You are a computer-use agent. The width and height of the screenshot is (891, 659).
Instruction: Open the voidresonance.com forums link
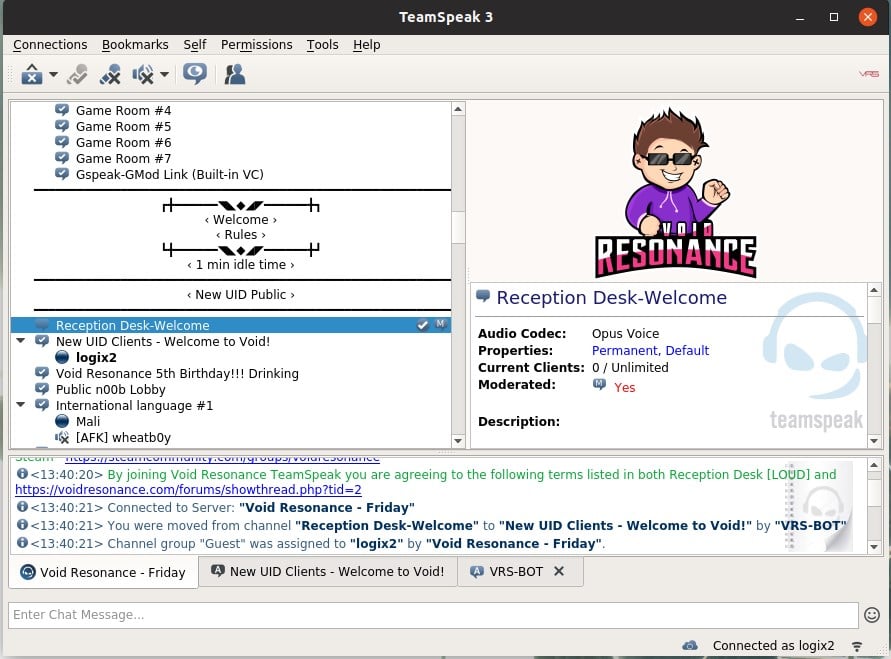pyautogui.click(x=188, y=490)
